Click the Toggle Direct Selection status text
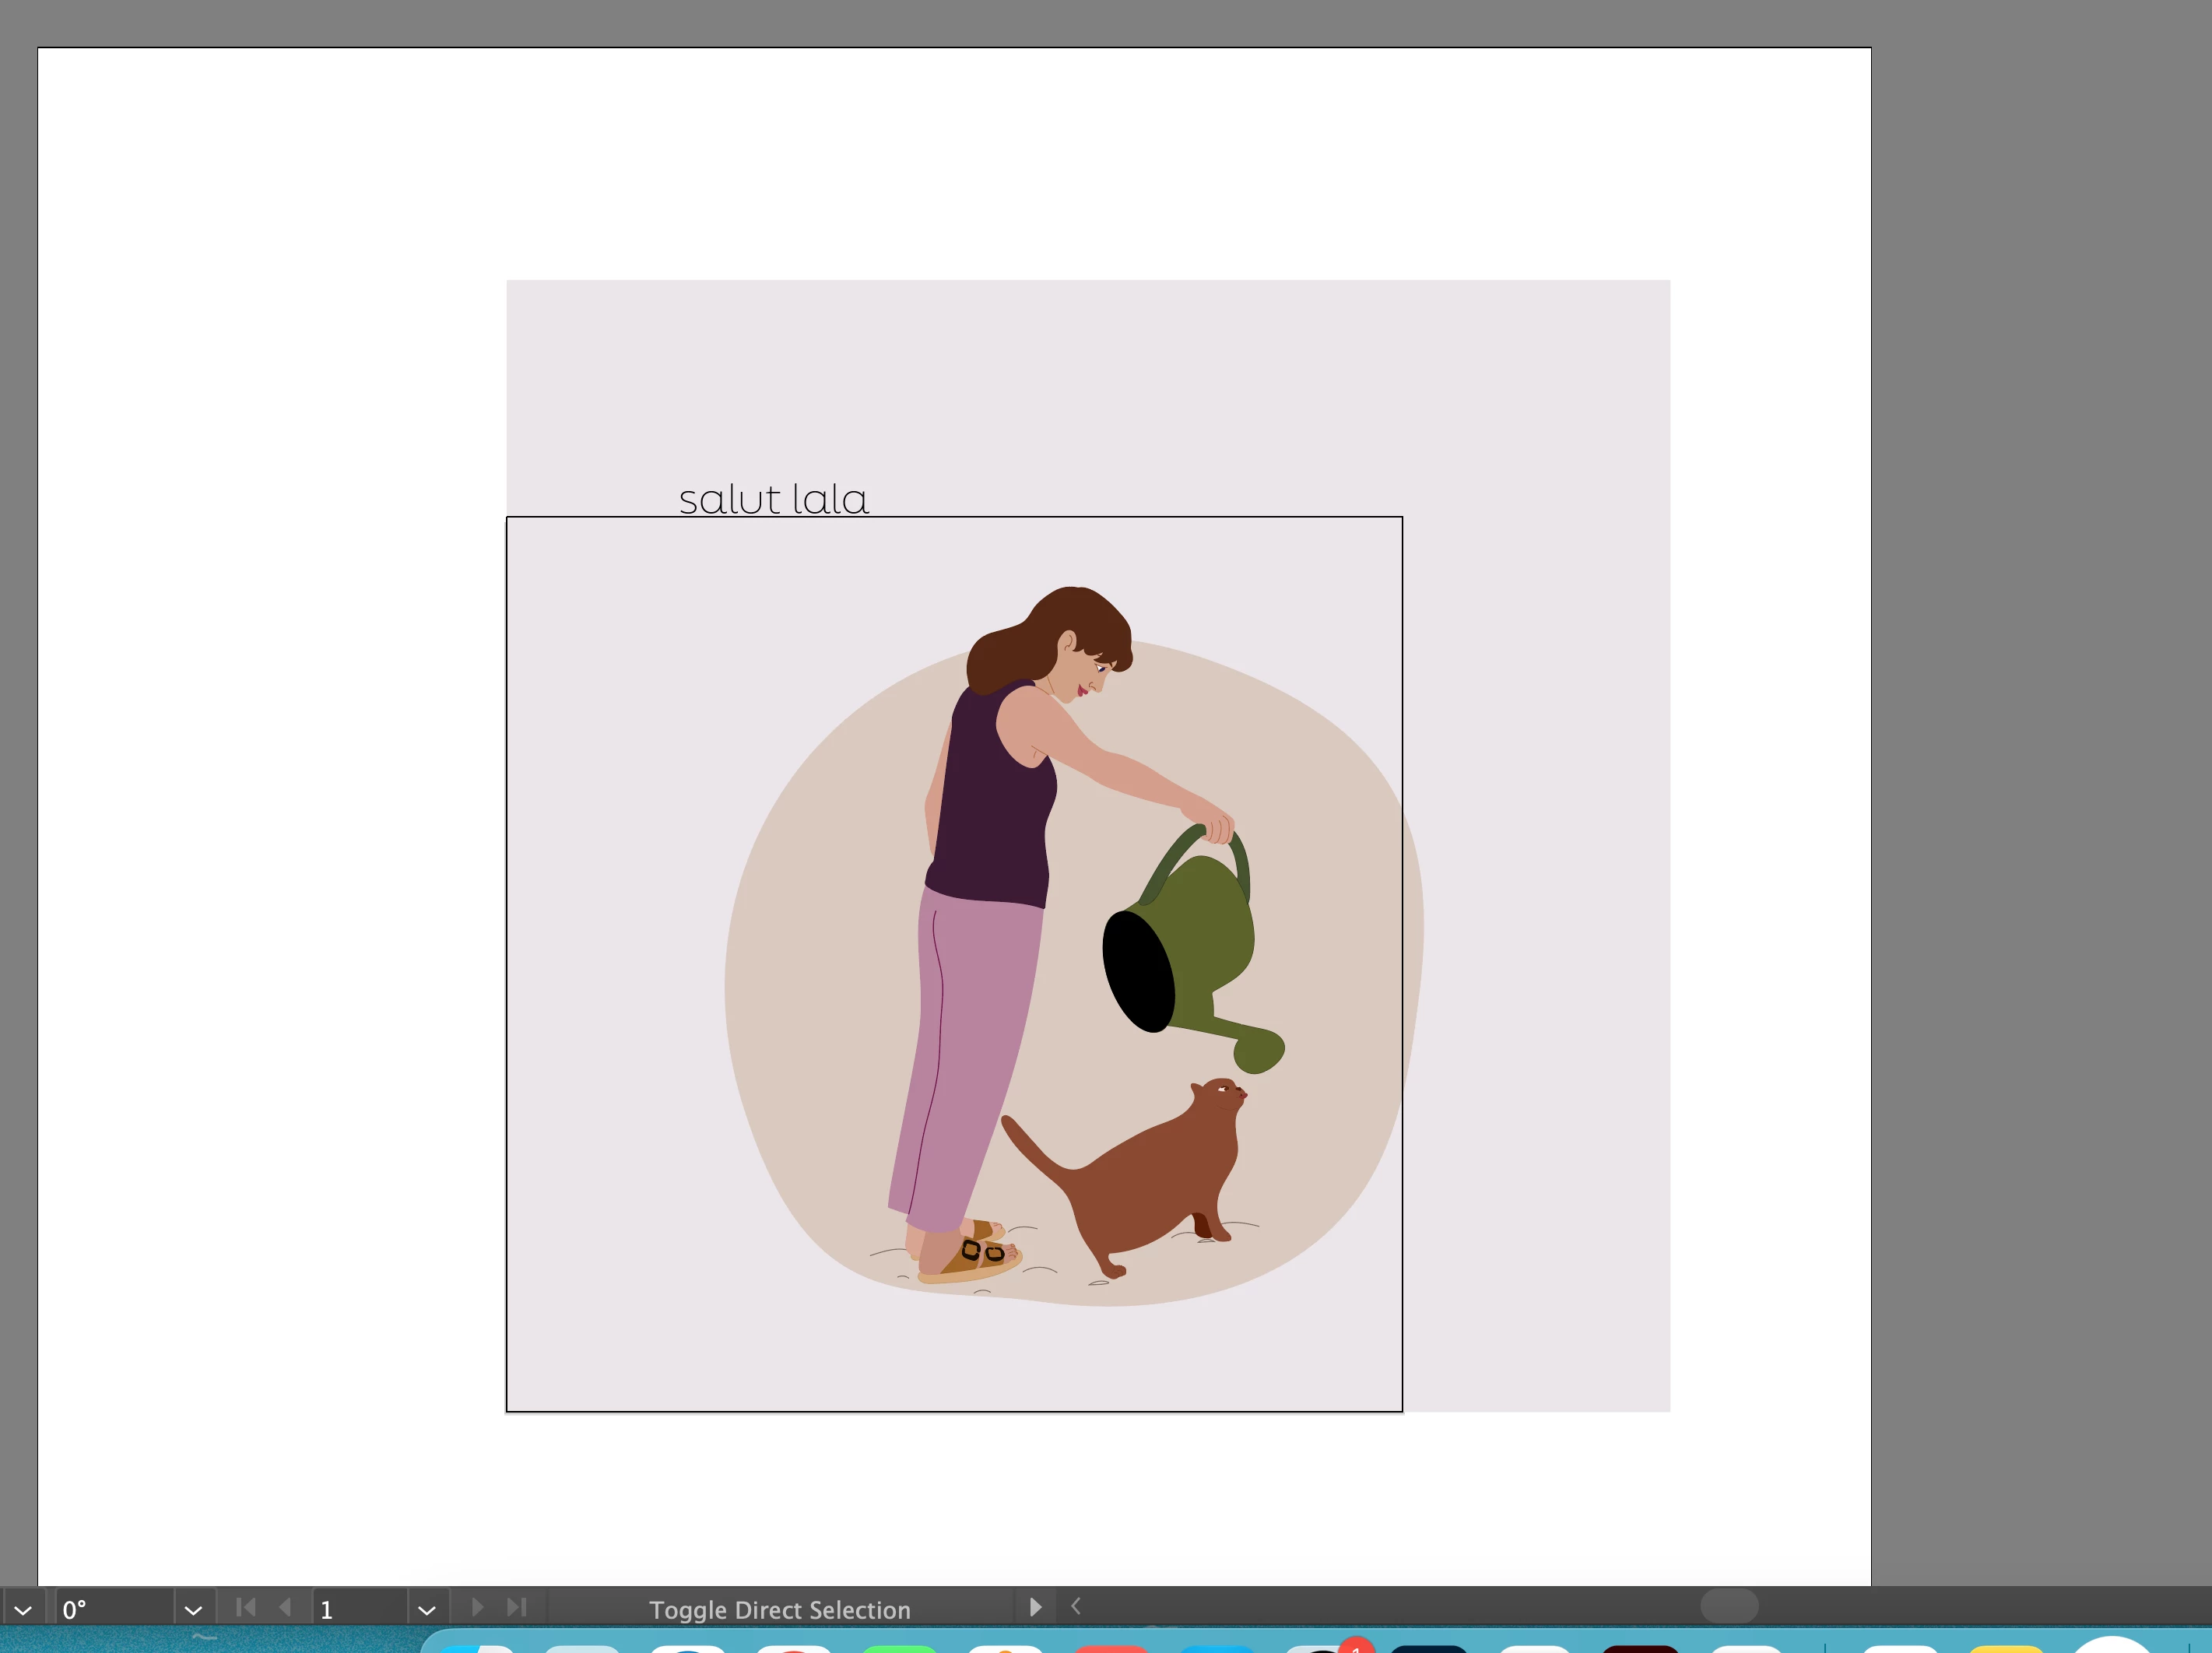2212x1653 pixels. (x=780, y=1610)
